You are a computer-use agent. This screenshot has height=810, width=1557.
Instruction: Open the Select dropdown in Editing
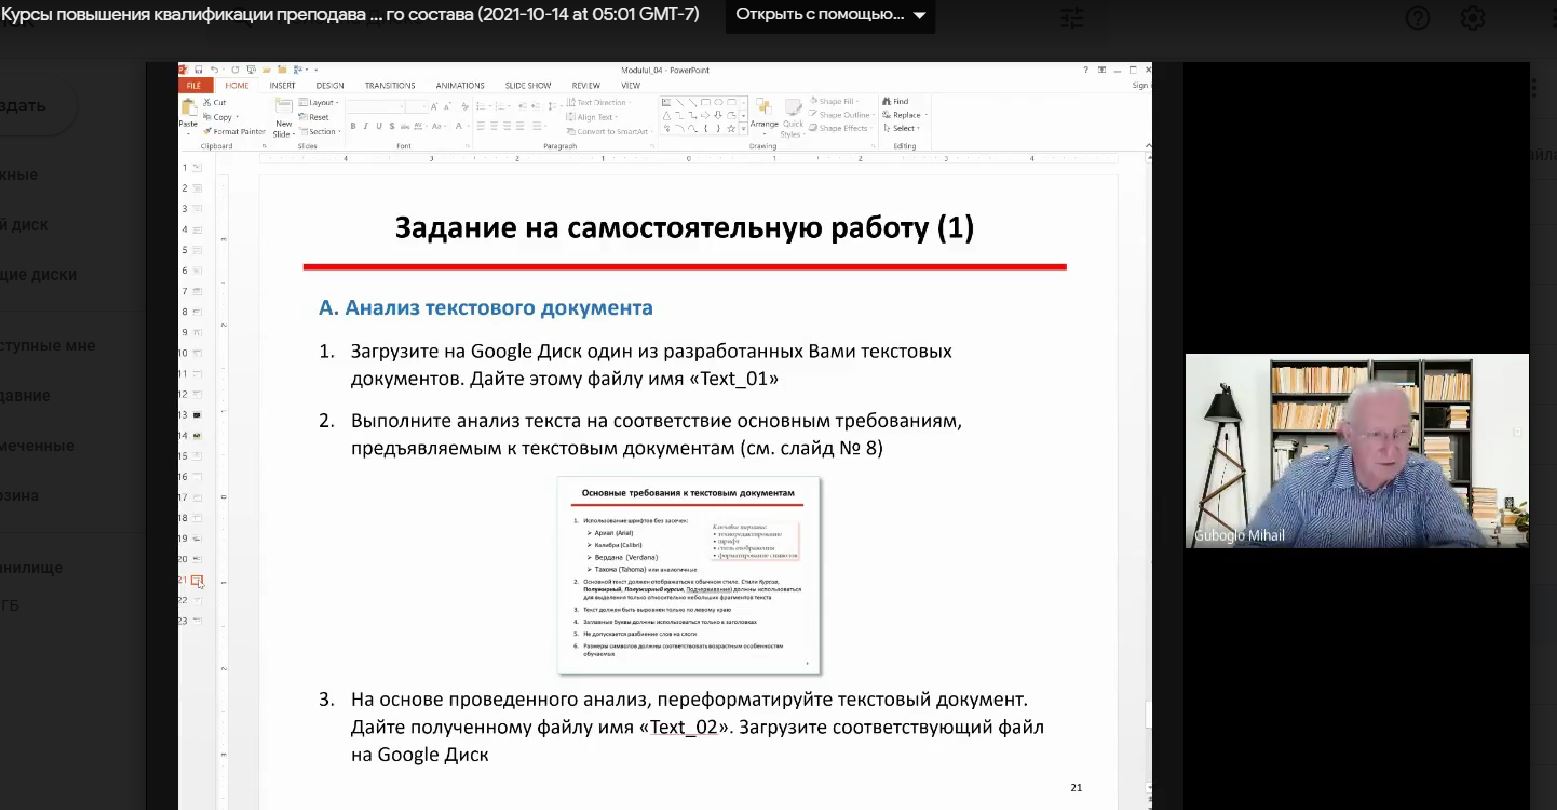click(905, 128)
